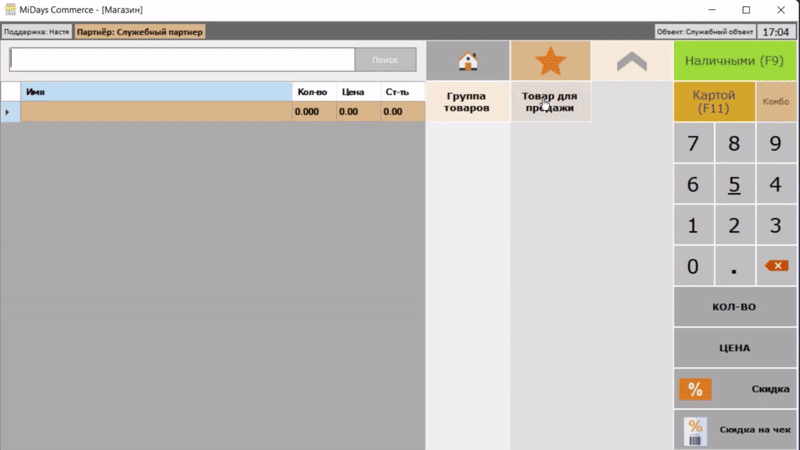Tap the keypad digit 1
The width and height of the screenshot is (800, 450).
693,225
